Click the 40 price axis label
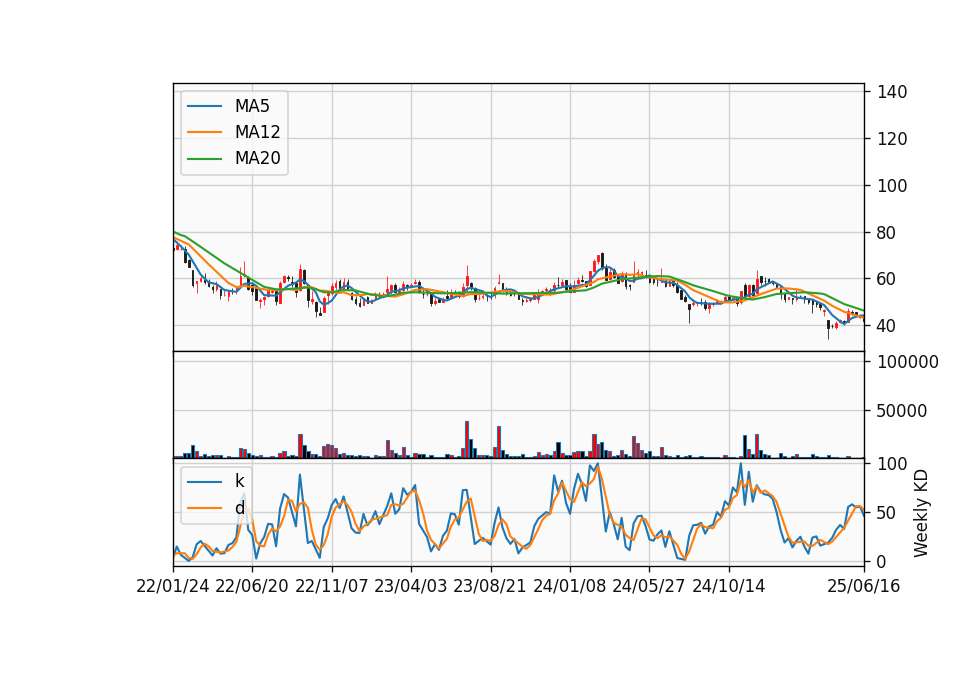The height and width of the screenshot is (690, 960). click(x=887, y=326)
